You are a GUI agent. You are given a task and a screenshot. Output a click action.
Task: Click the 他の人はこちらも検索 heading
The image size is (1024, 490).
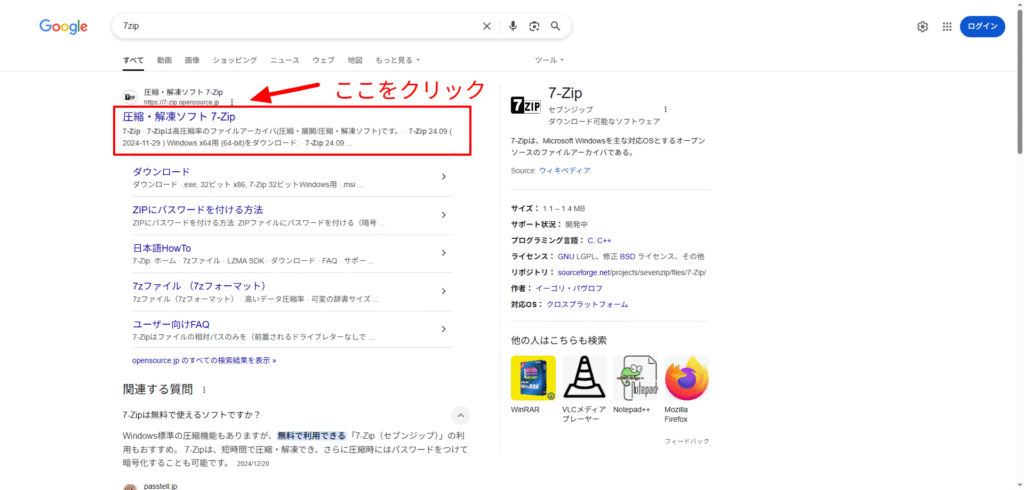click(x=559, y=340)
